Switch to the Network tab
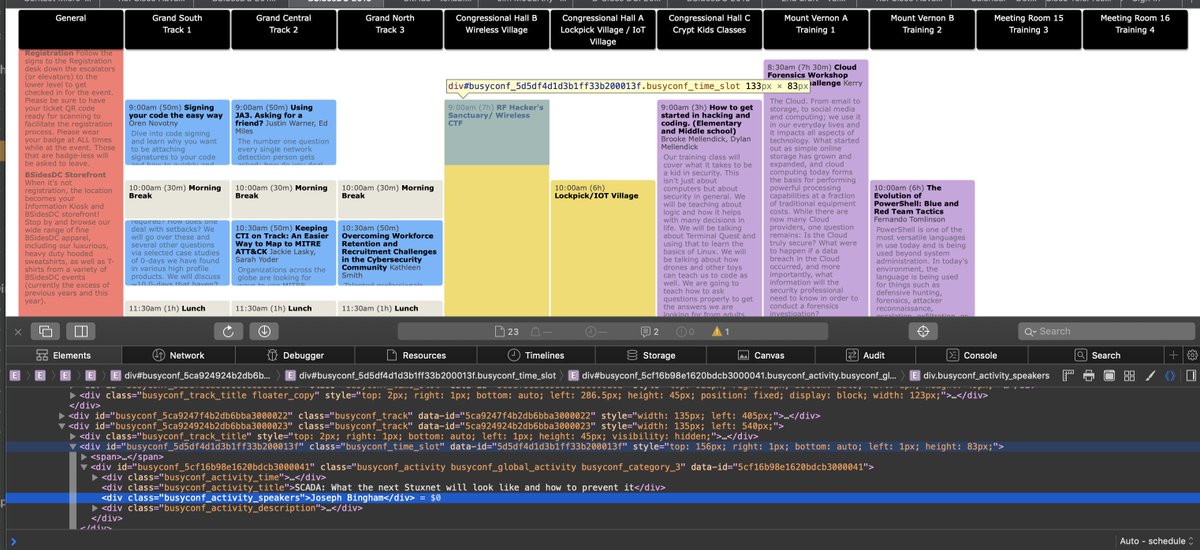 point(178,355)
